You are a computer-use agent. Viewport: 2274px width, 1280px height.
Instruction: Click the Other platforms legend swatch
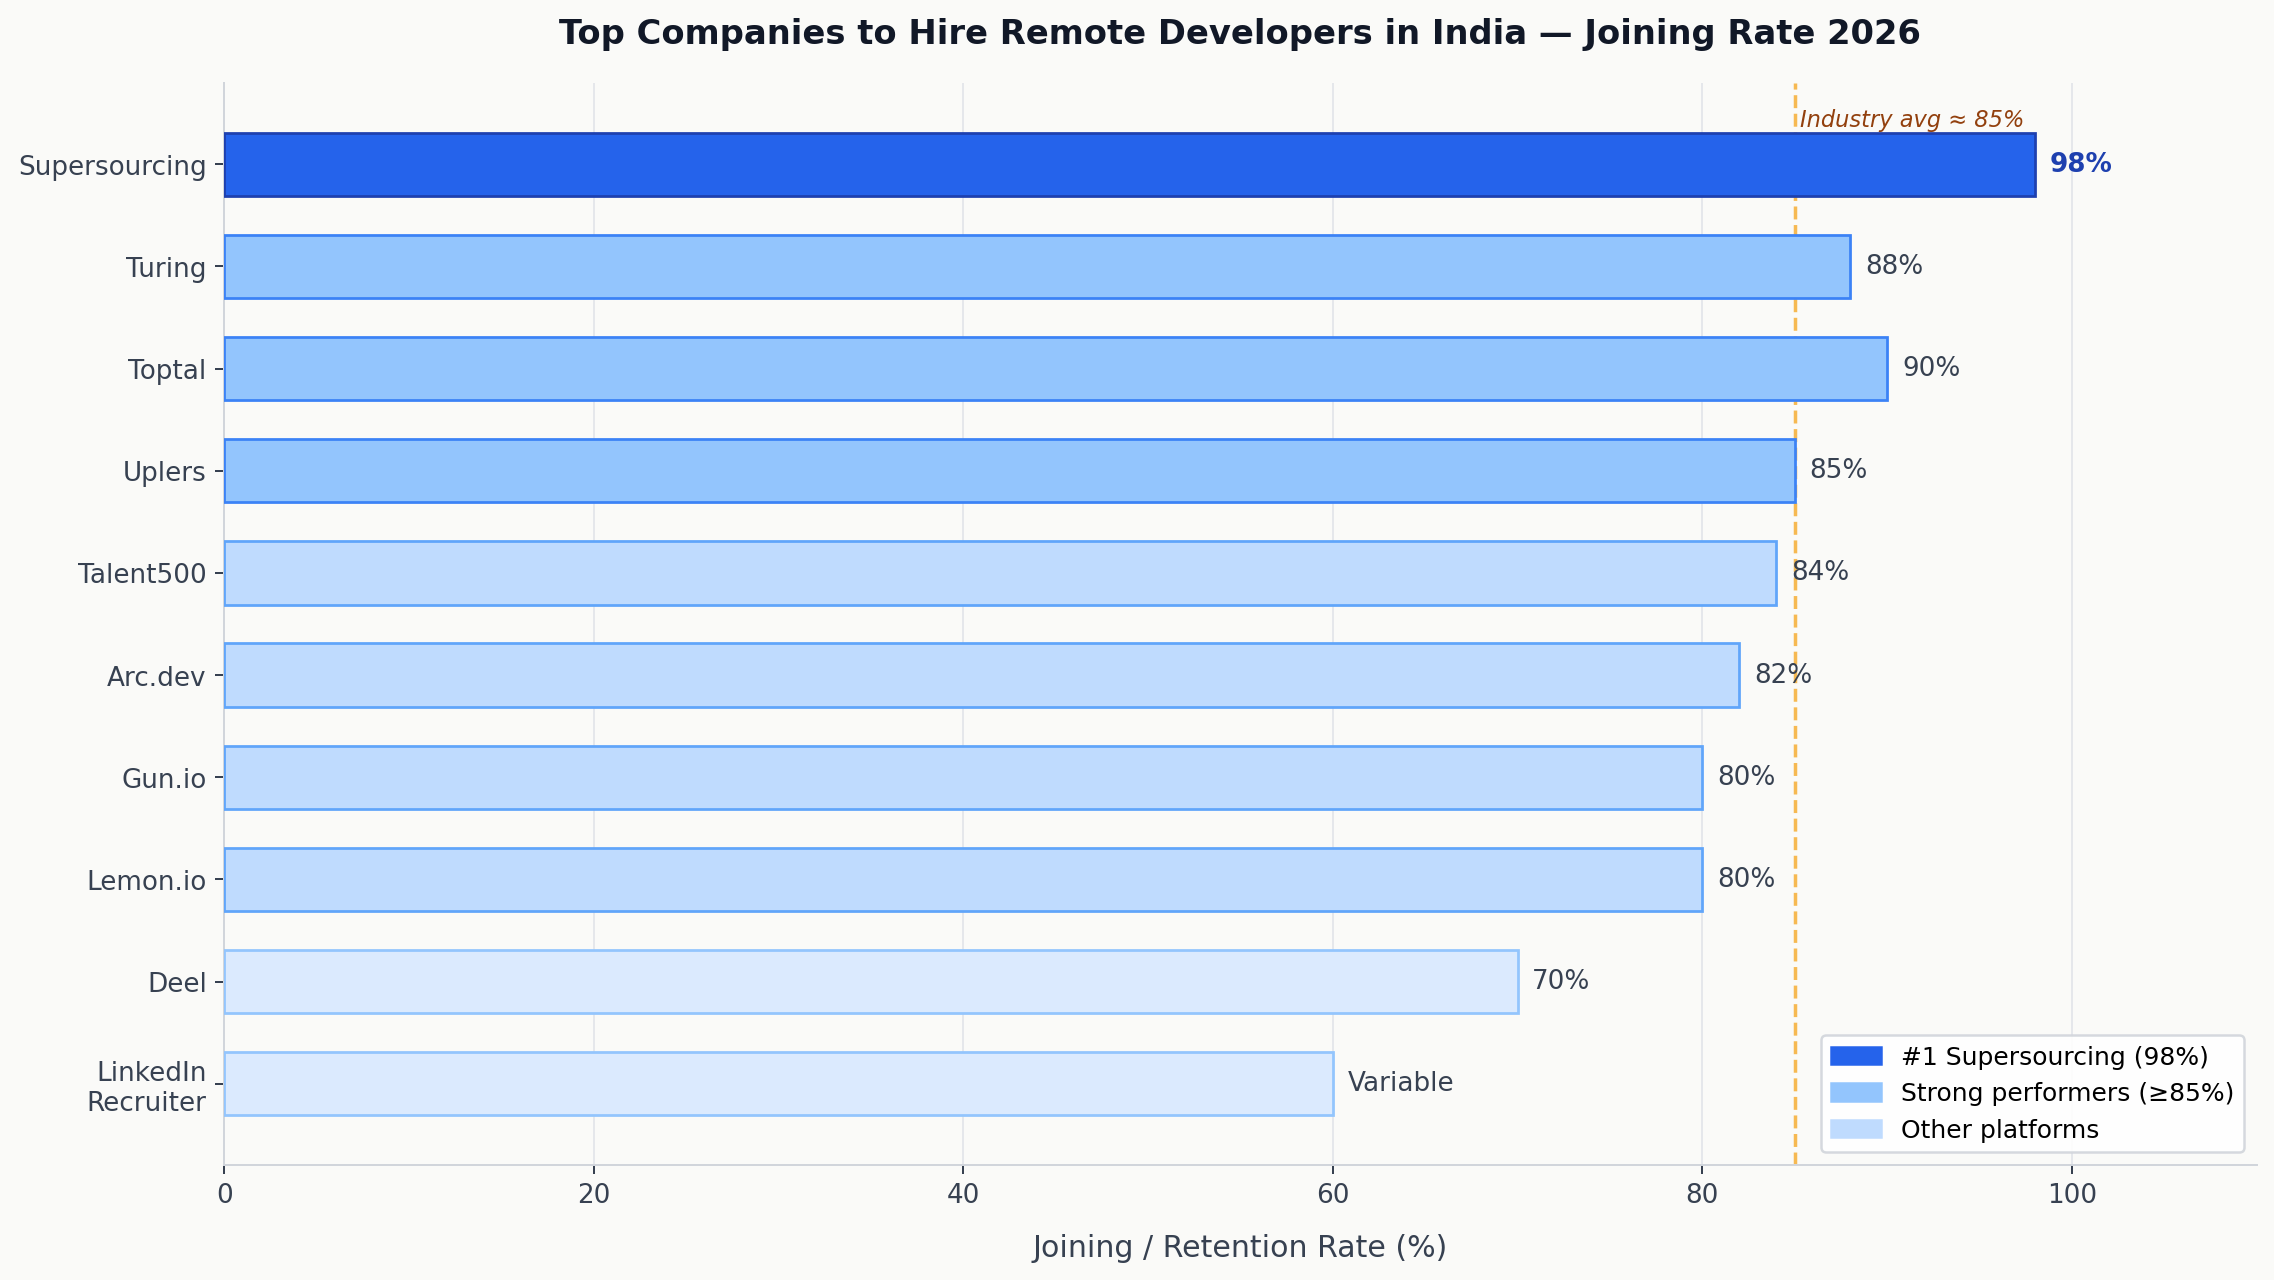point(1856,1129)
